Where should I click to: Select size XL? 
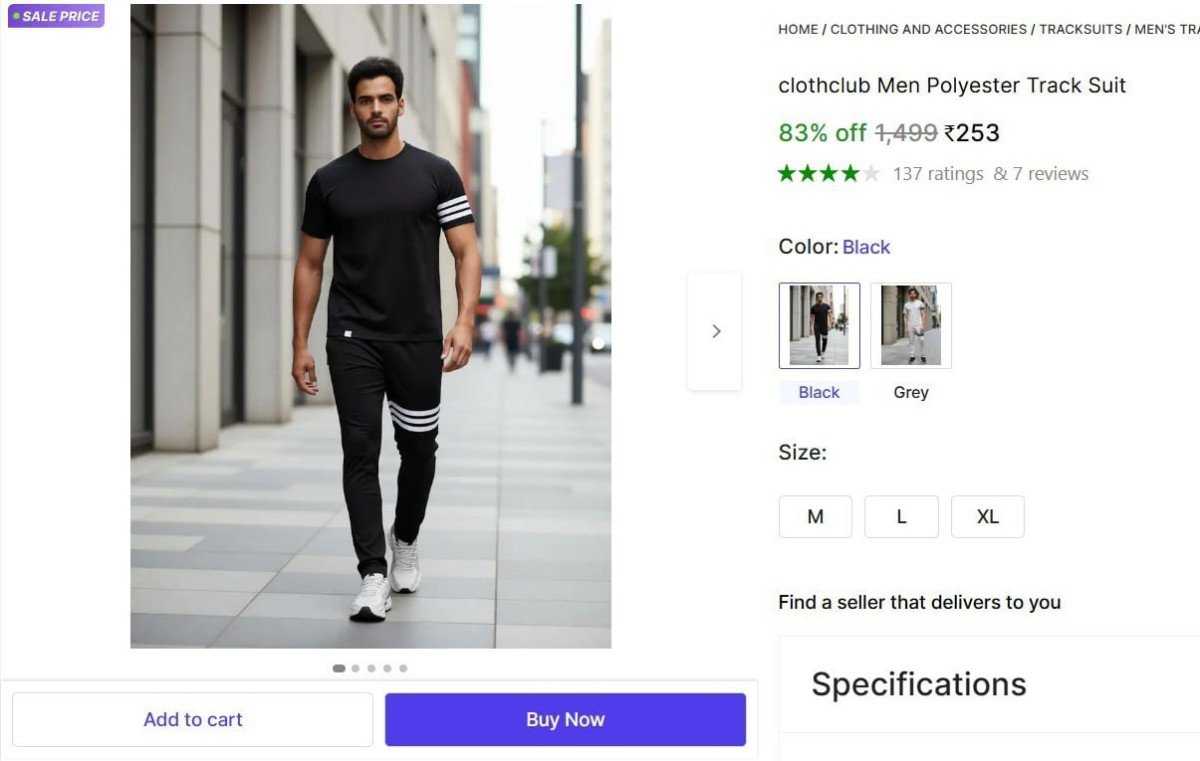pos(987,516)
